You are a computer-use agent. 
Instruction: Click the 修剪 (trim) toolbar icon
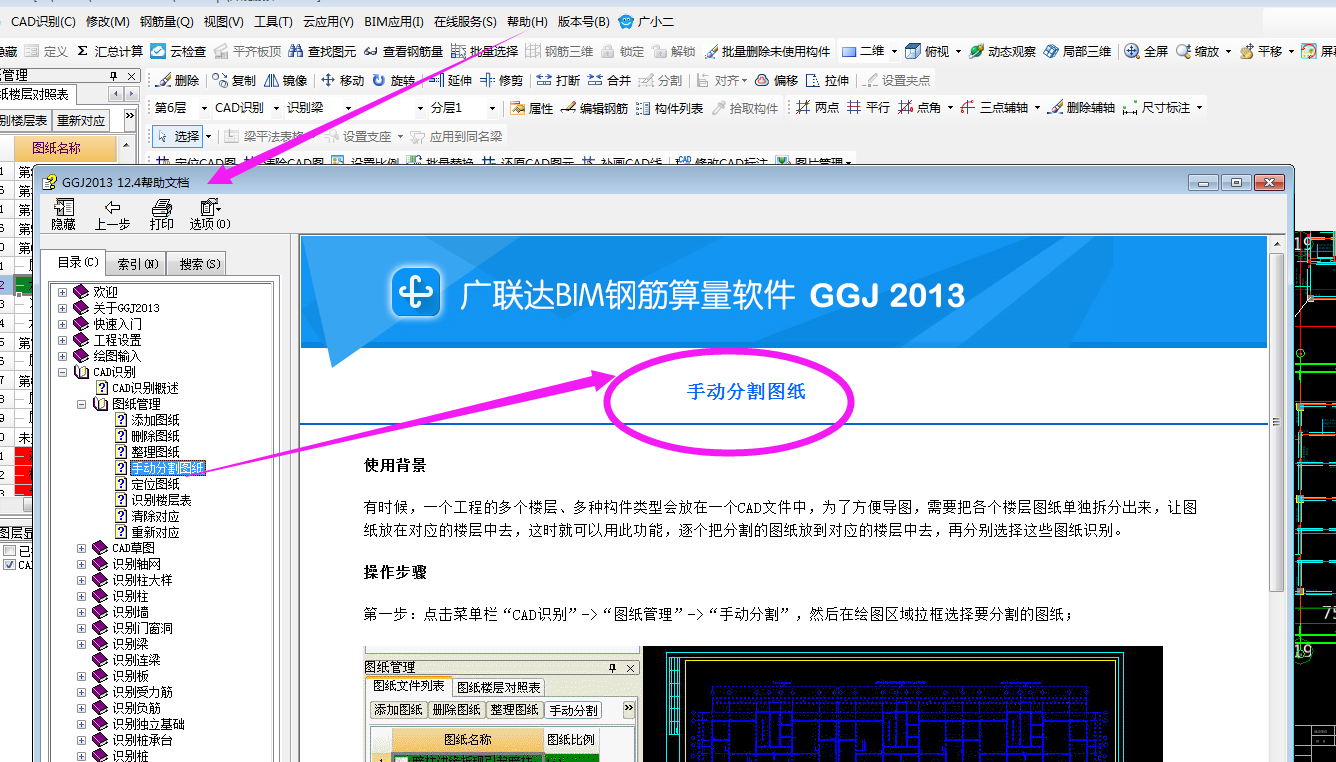click(x=487, y=80)
